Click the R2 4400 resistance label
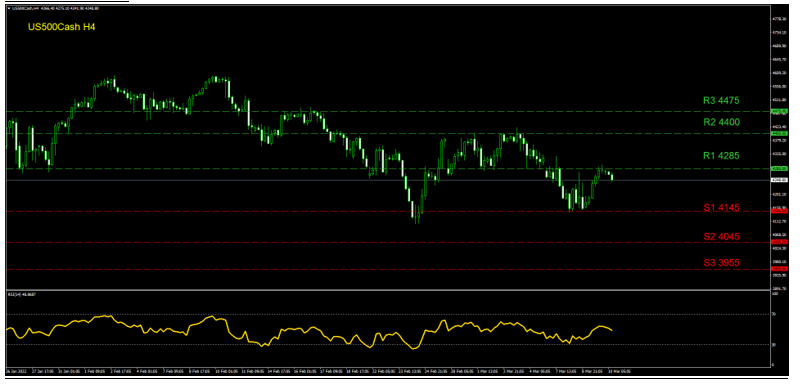This screenshot has width=802, height=384. click(x=721, y=122)
